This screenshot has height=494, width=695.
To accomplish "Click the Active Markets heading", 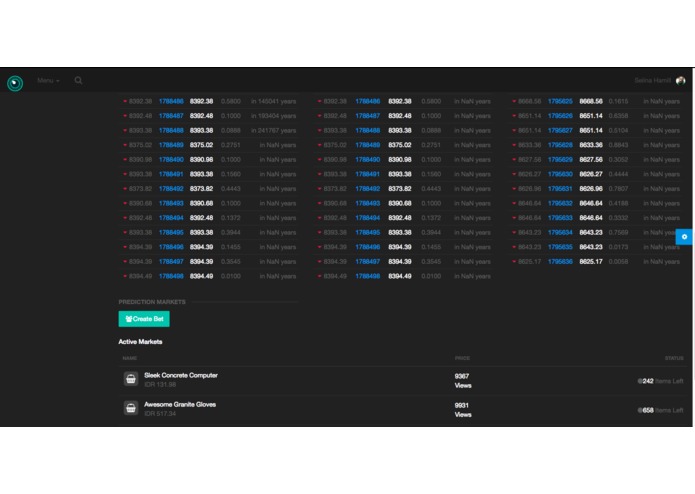I will pyautogui.click(x=140, y=342).
